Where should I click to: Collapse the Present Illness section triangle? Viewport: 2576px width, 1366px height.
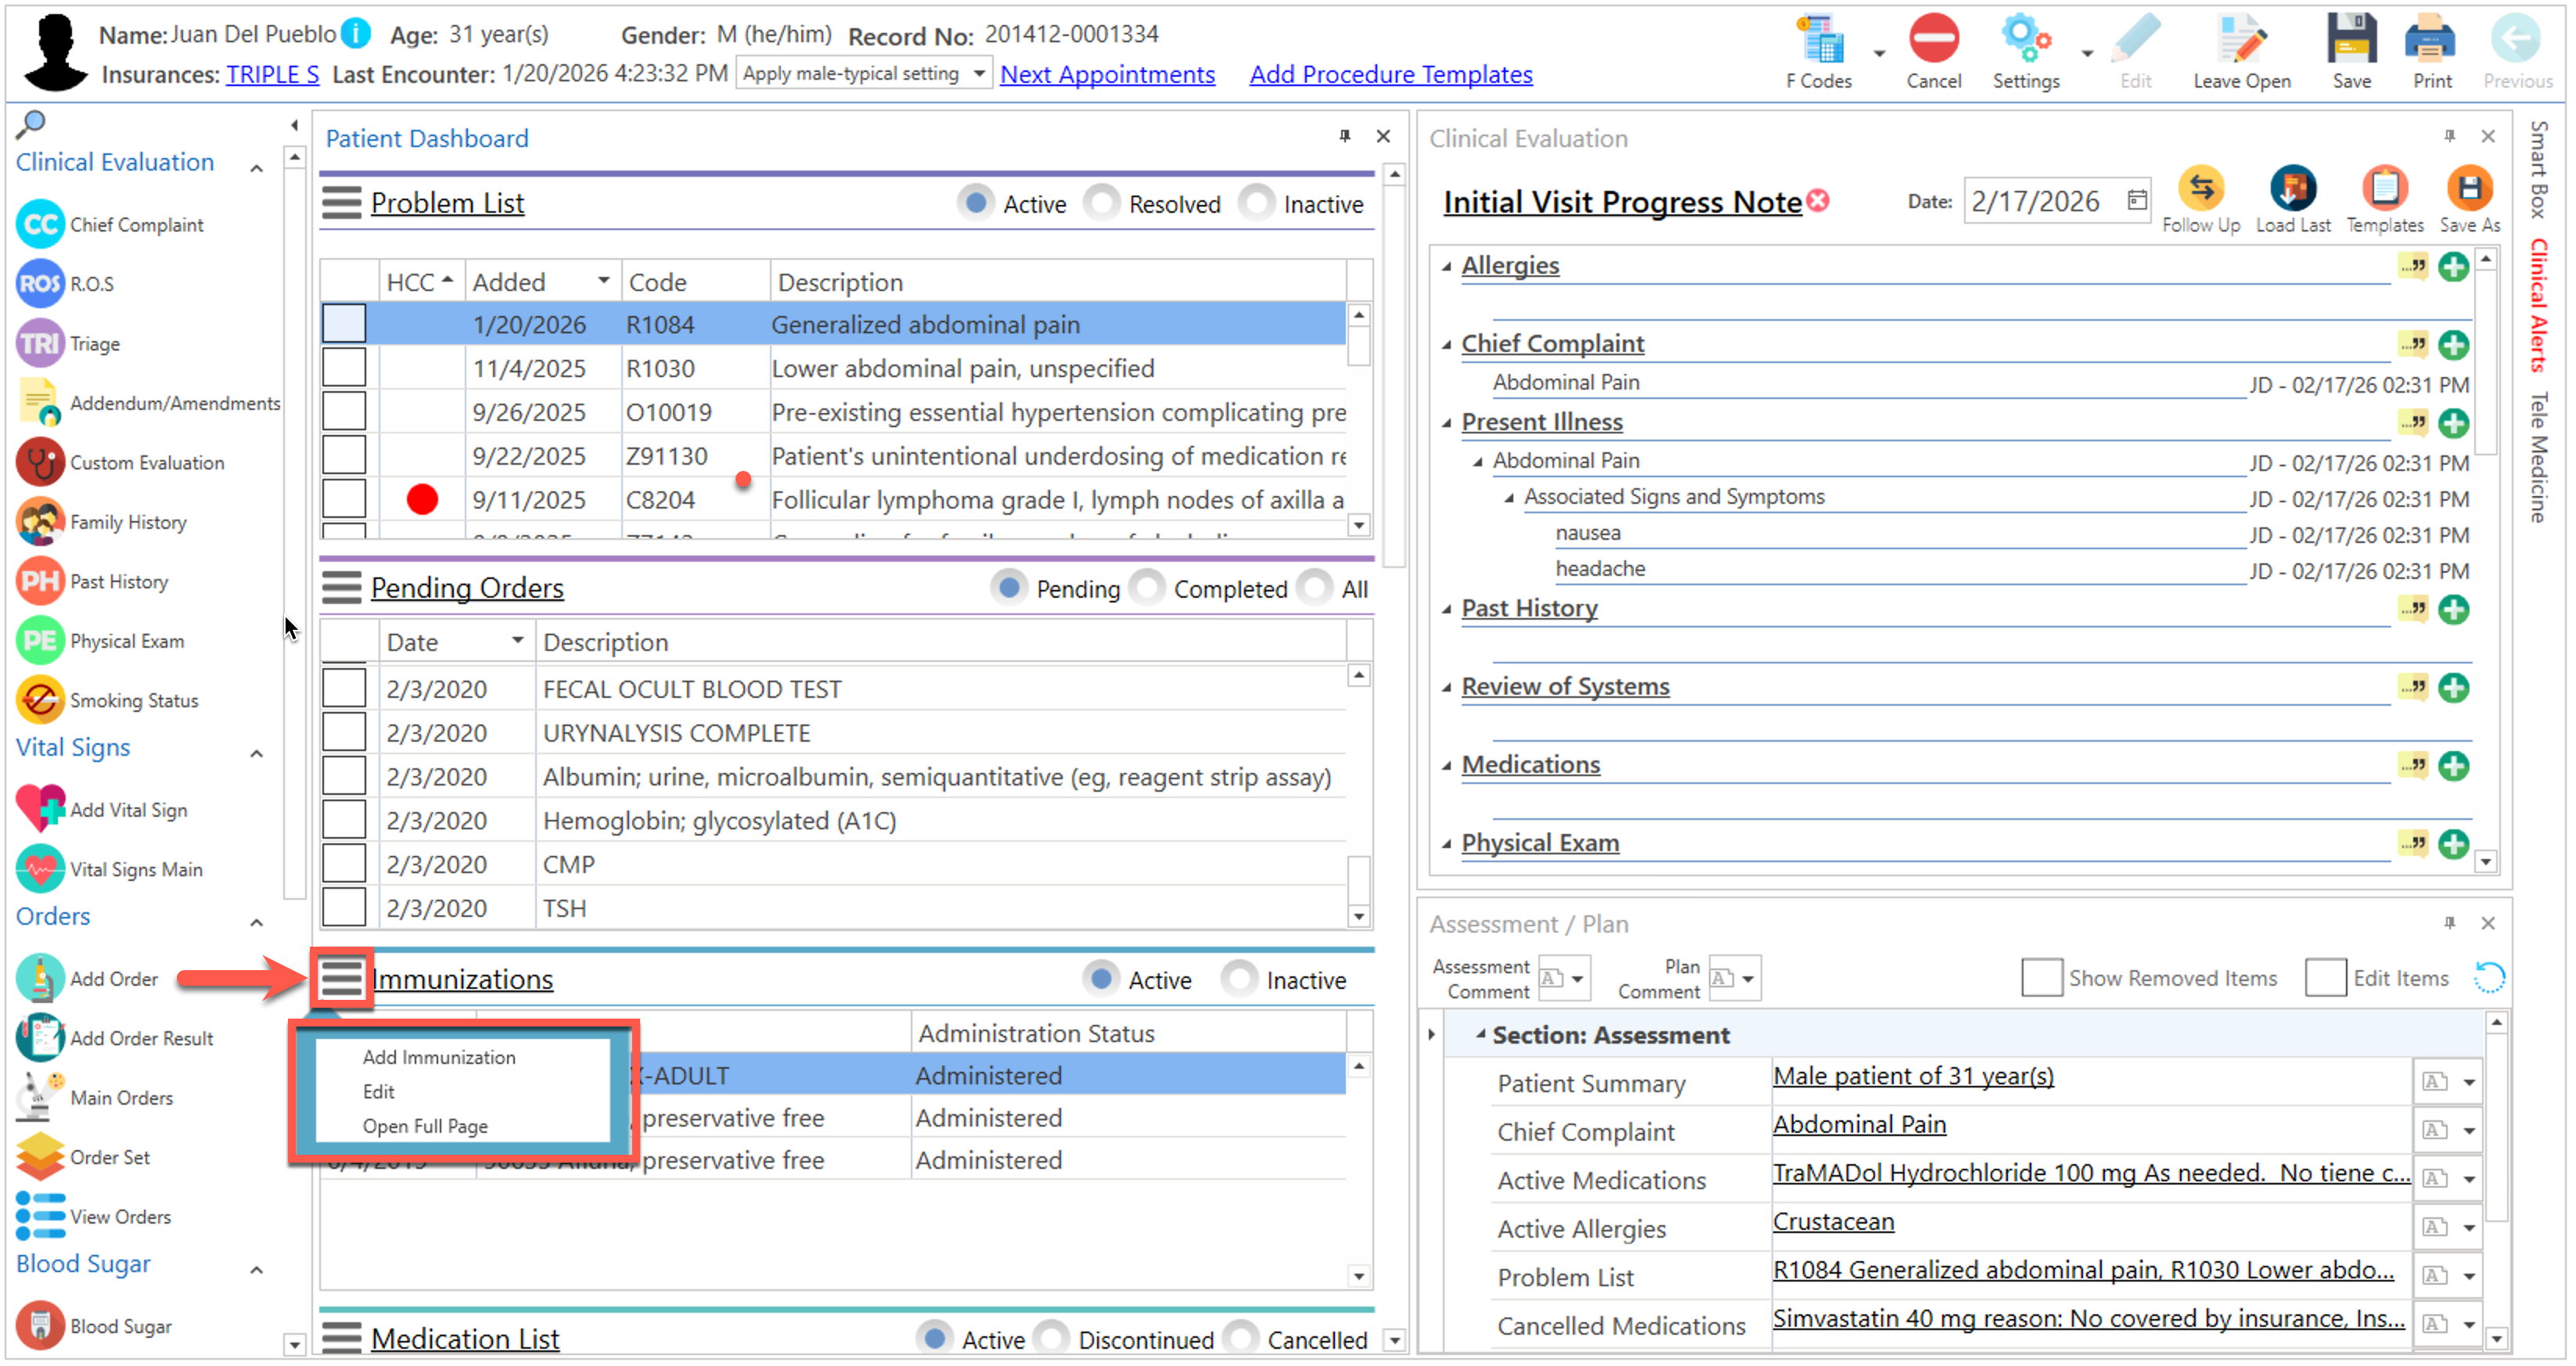tap(1446, 423)
